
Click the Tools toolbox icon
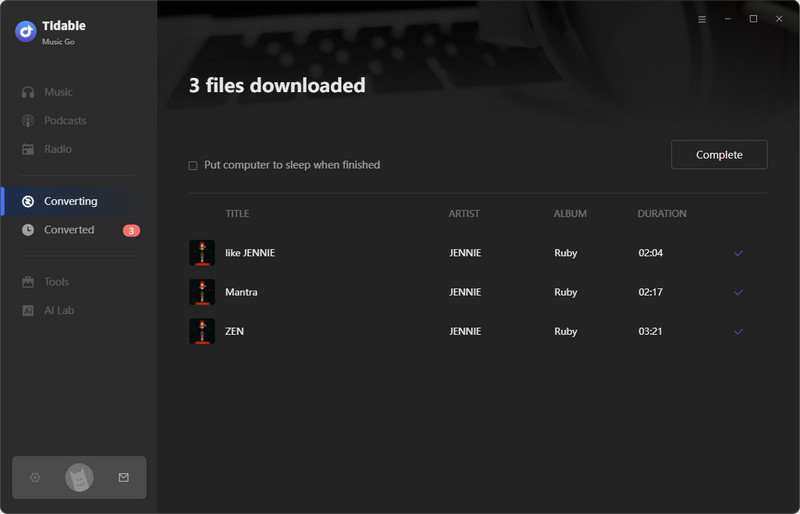coord(28,282)
